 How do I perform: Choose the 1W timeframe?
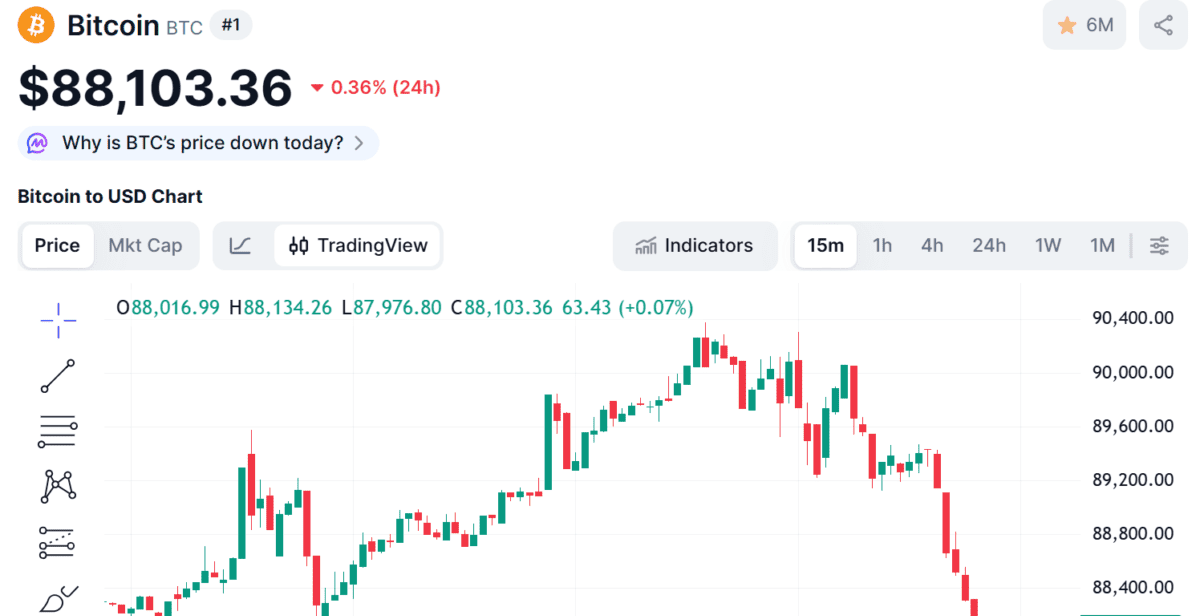point(1048,246)
